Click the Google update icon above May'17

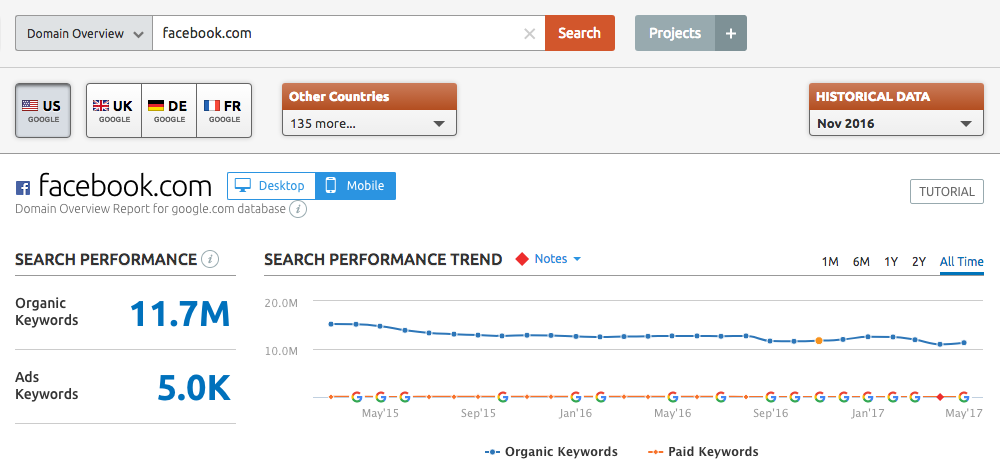click(964, 397)
